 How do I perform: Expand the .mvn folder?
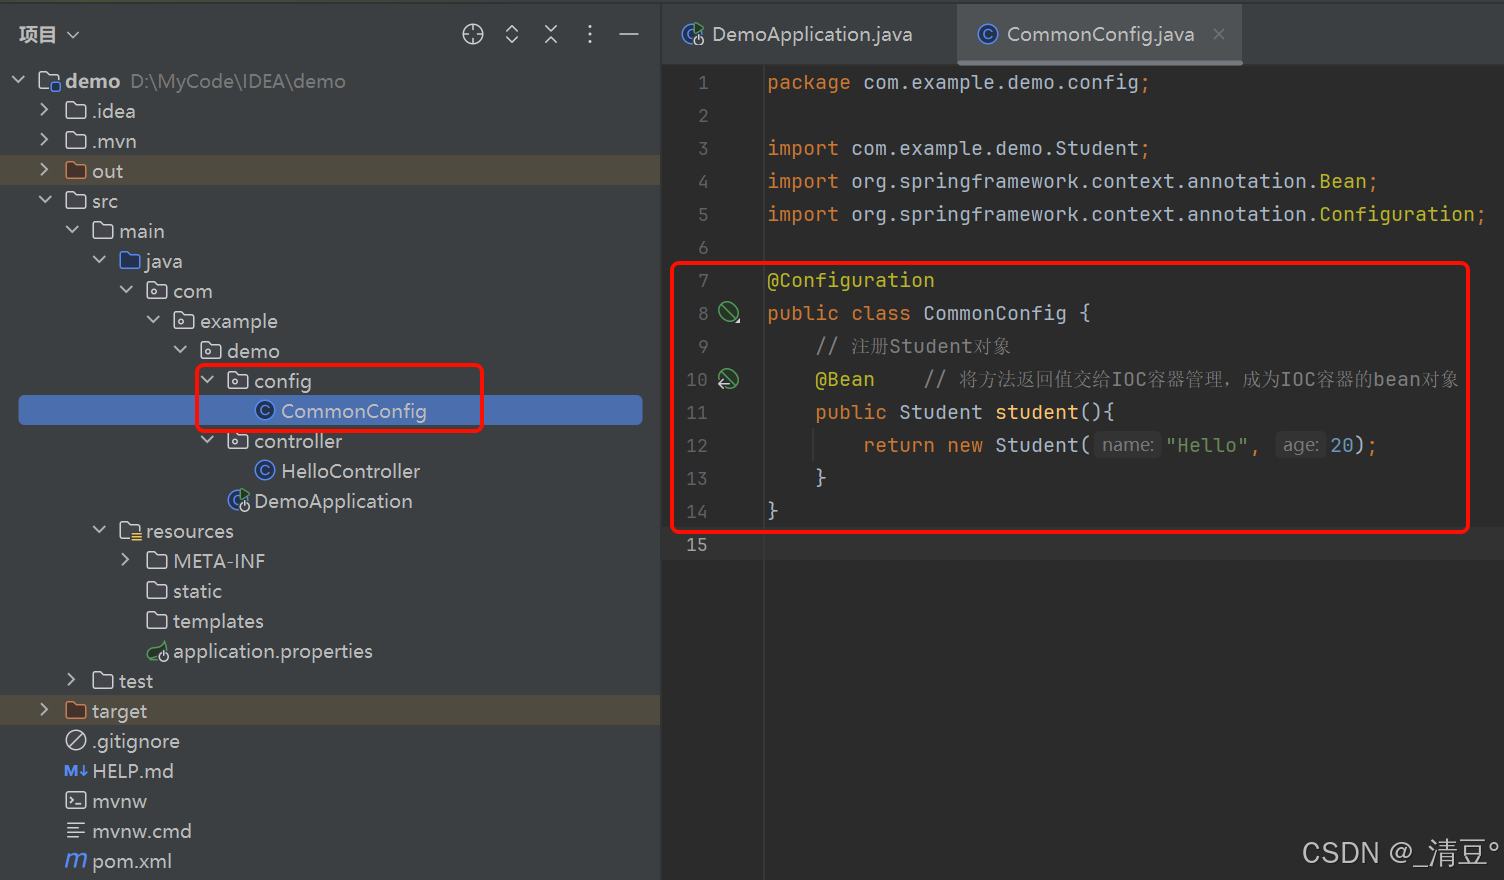pos(44,139)
